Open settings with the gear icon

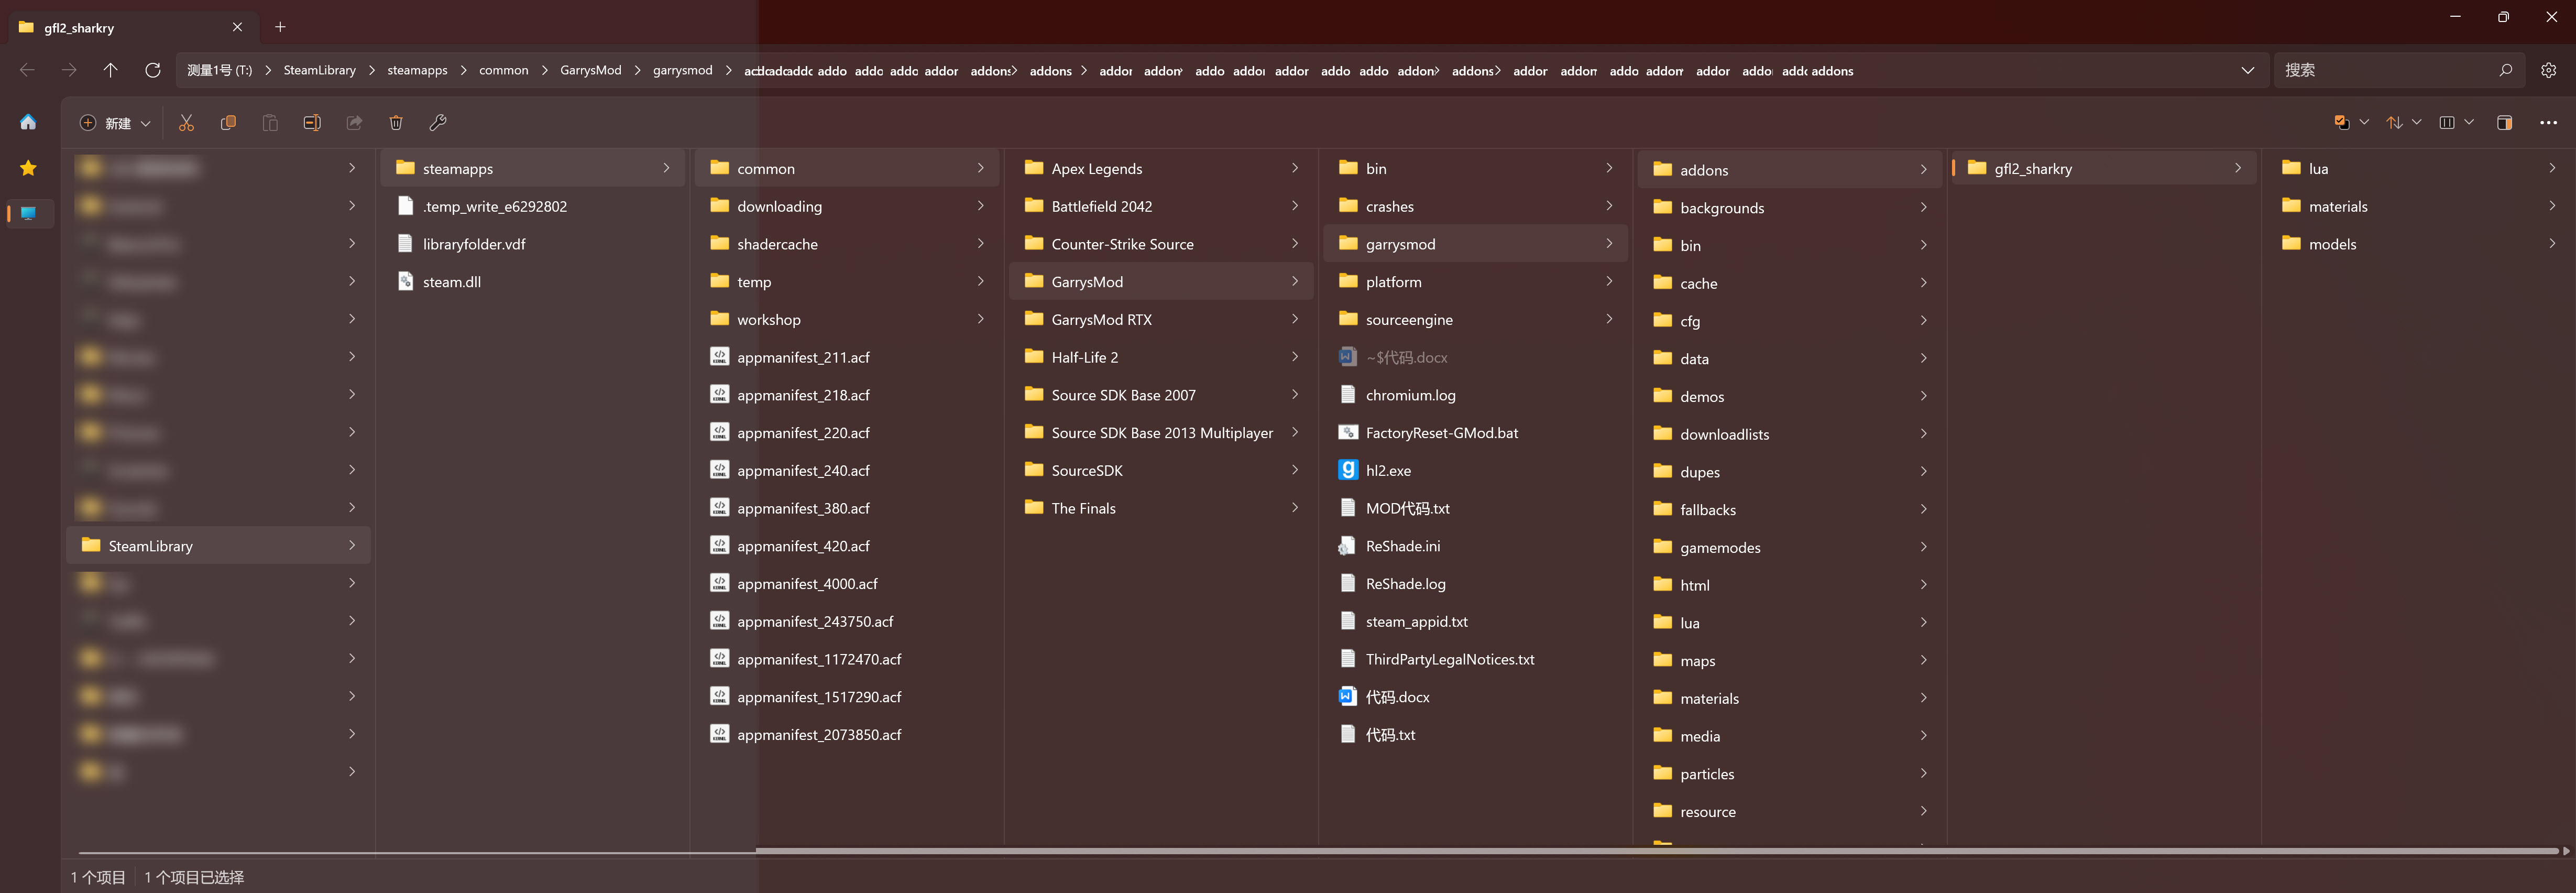point(2548,70)
